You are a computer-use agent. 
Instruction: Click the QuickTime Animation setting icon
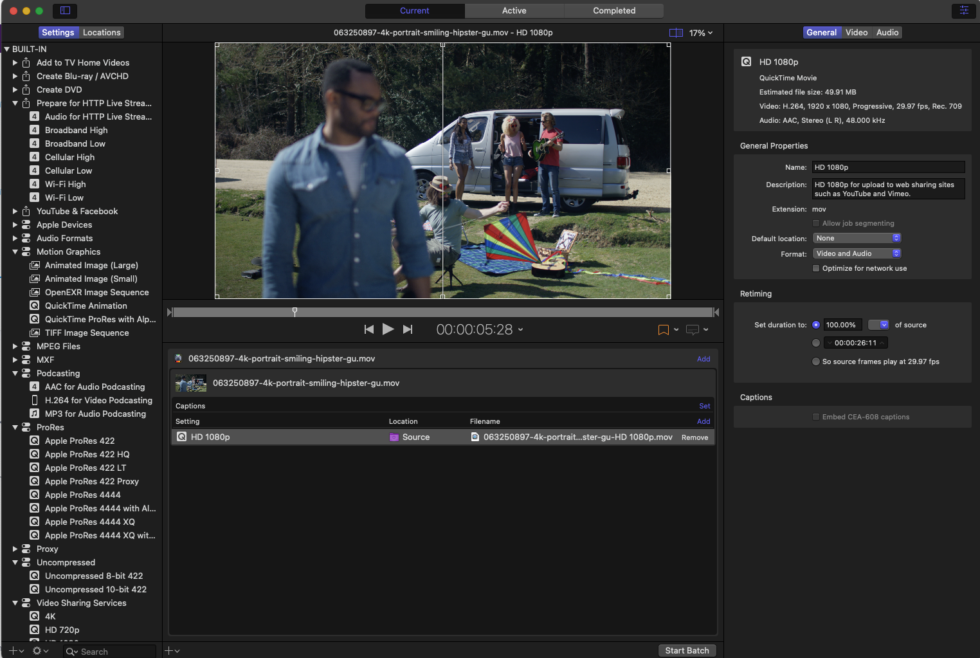coord(35,306)
